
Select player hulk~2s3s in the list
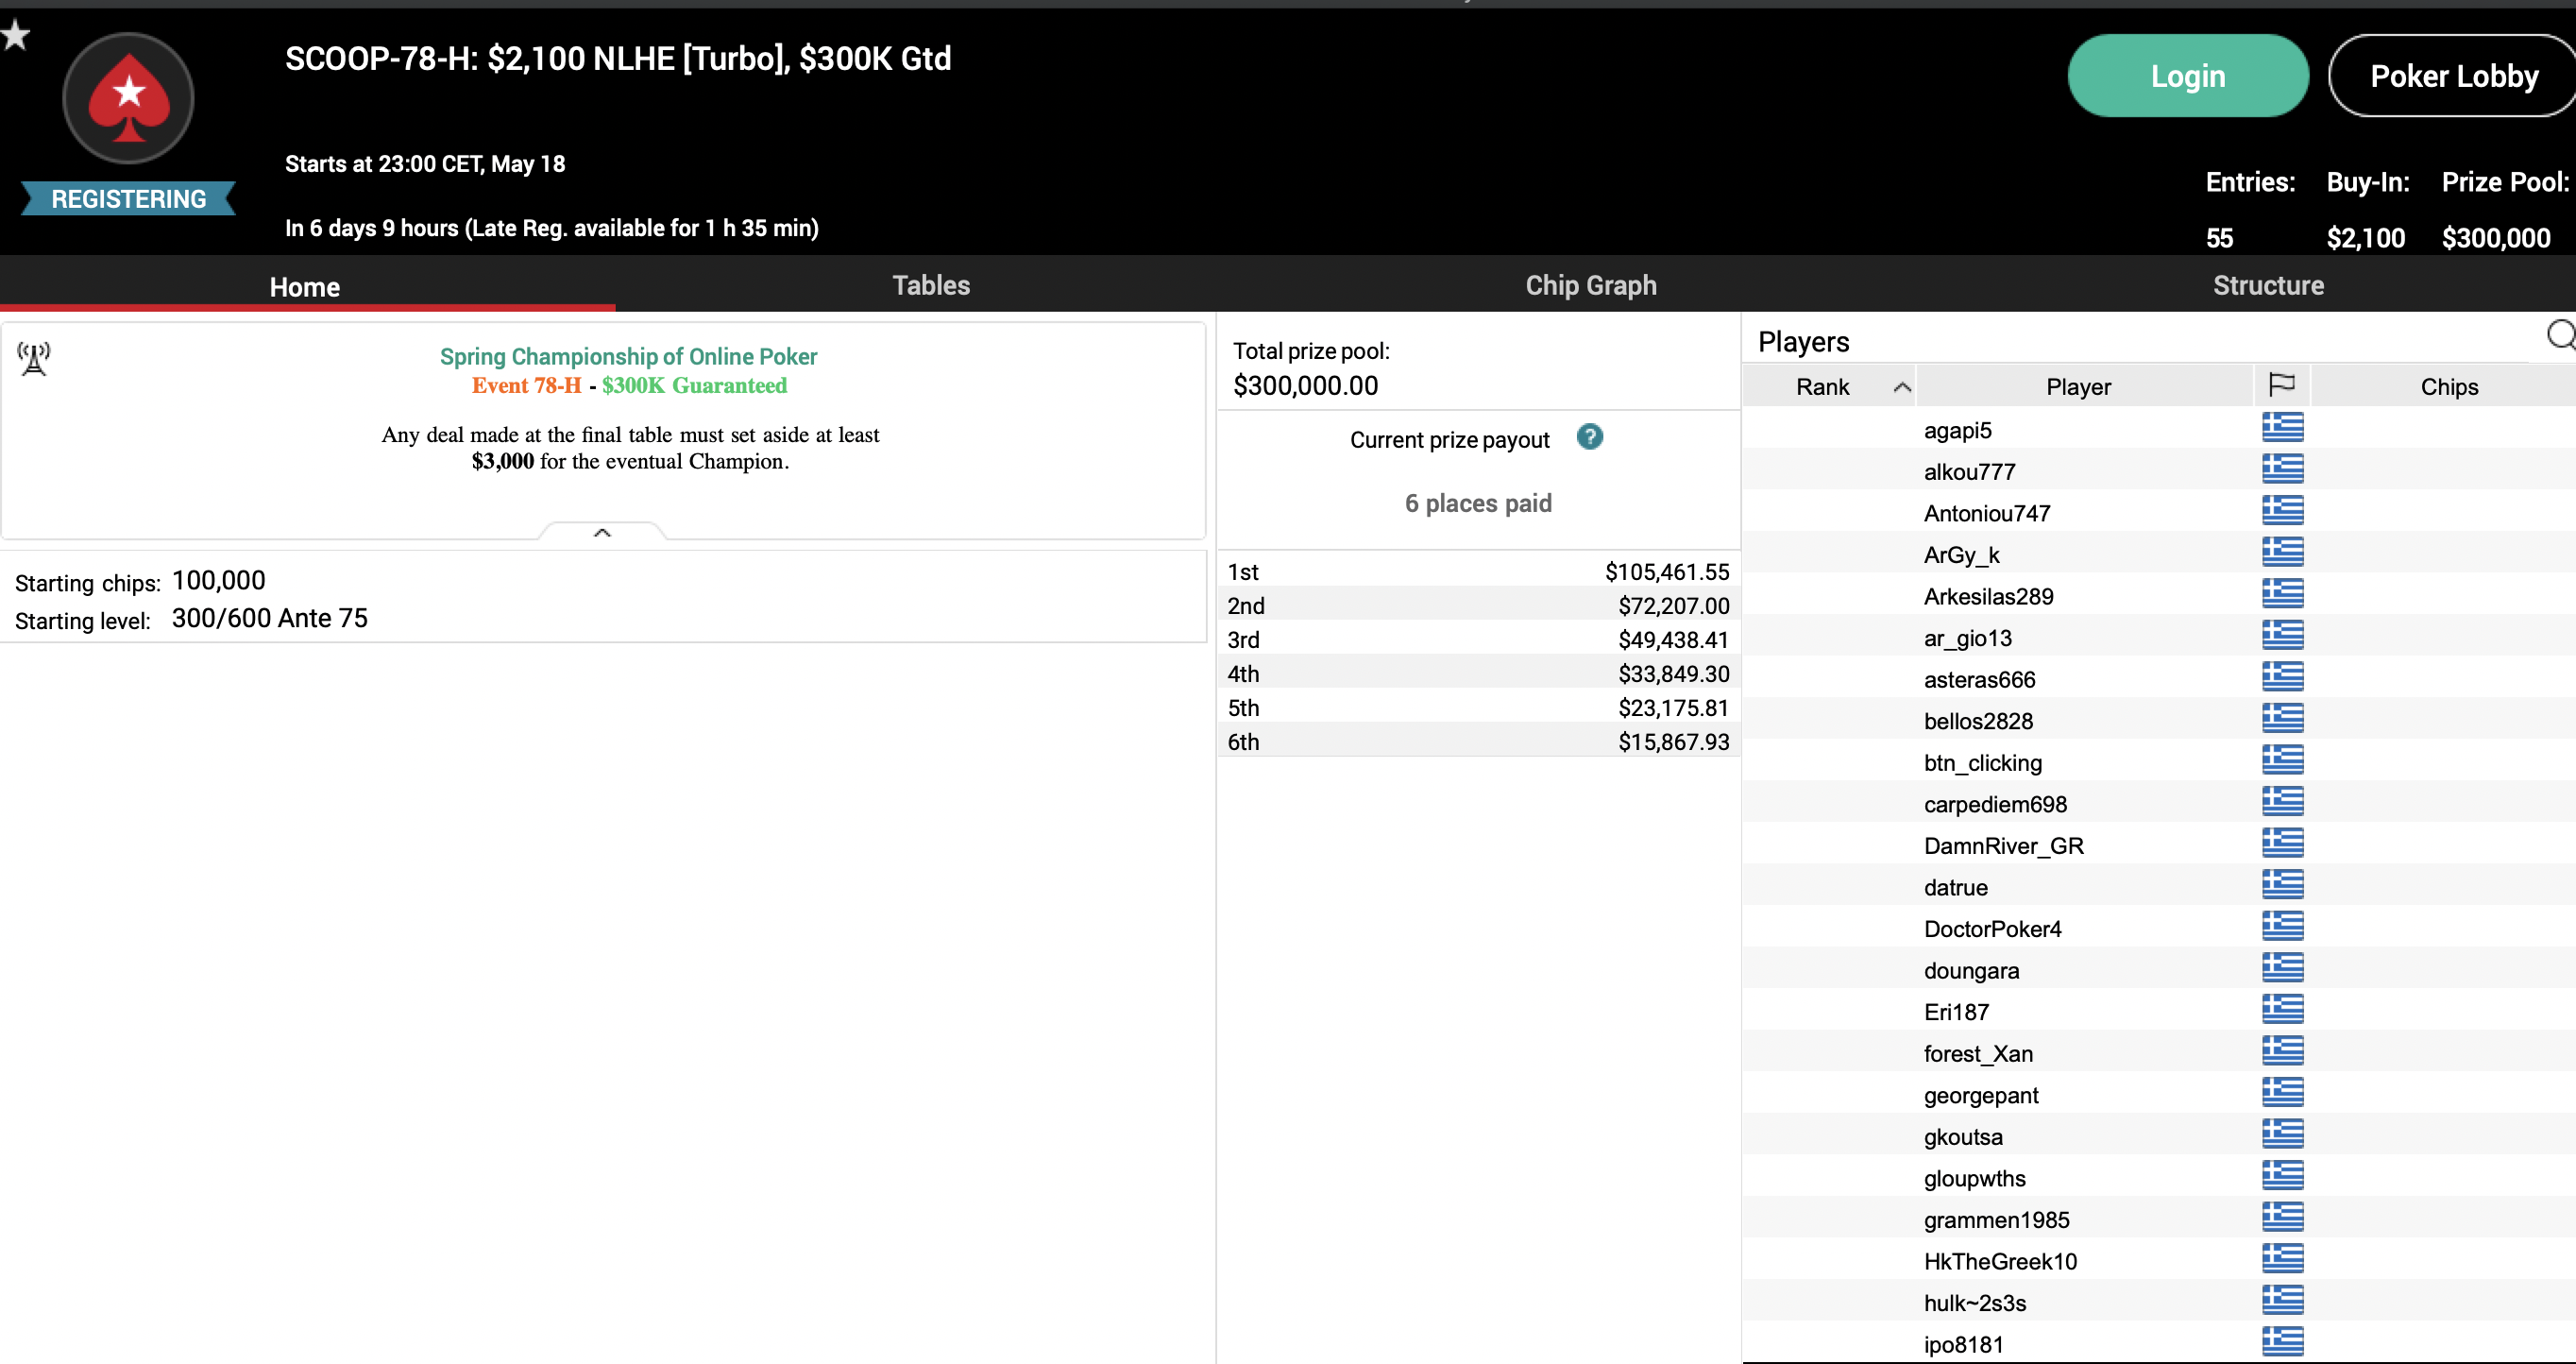(2159, 1302)
